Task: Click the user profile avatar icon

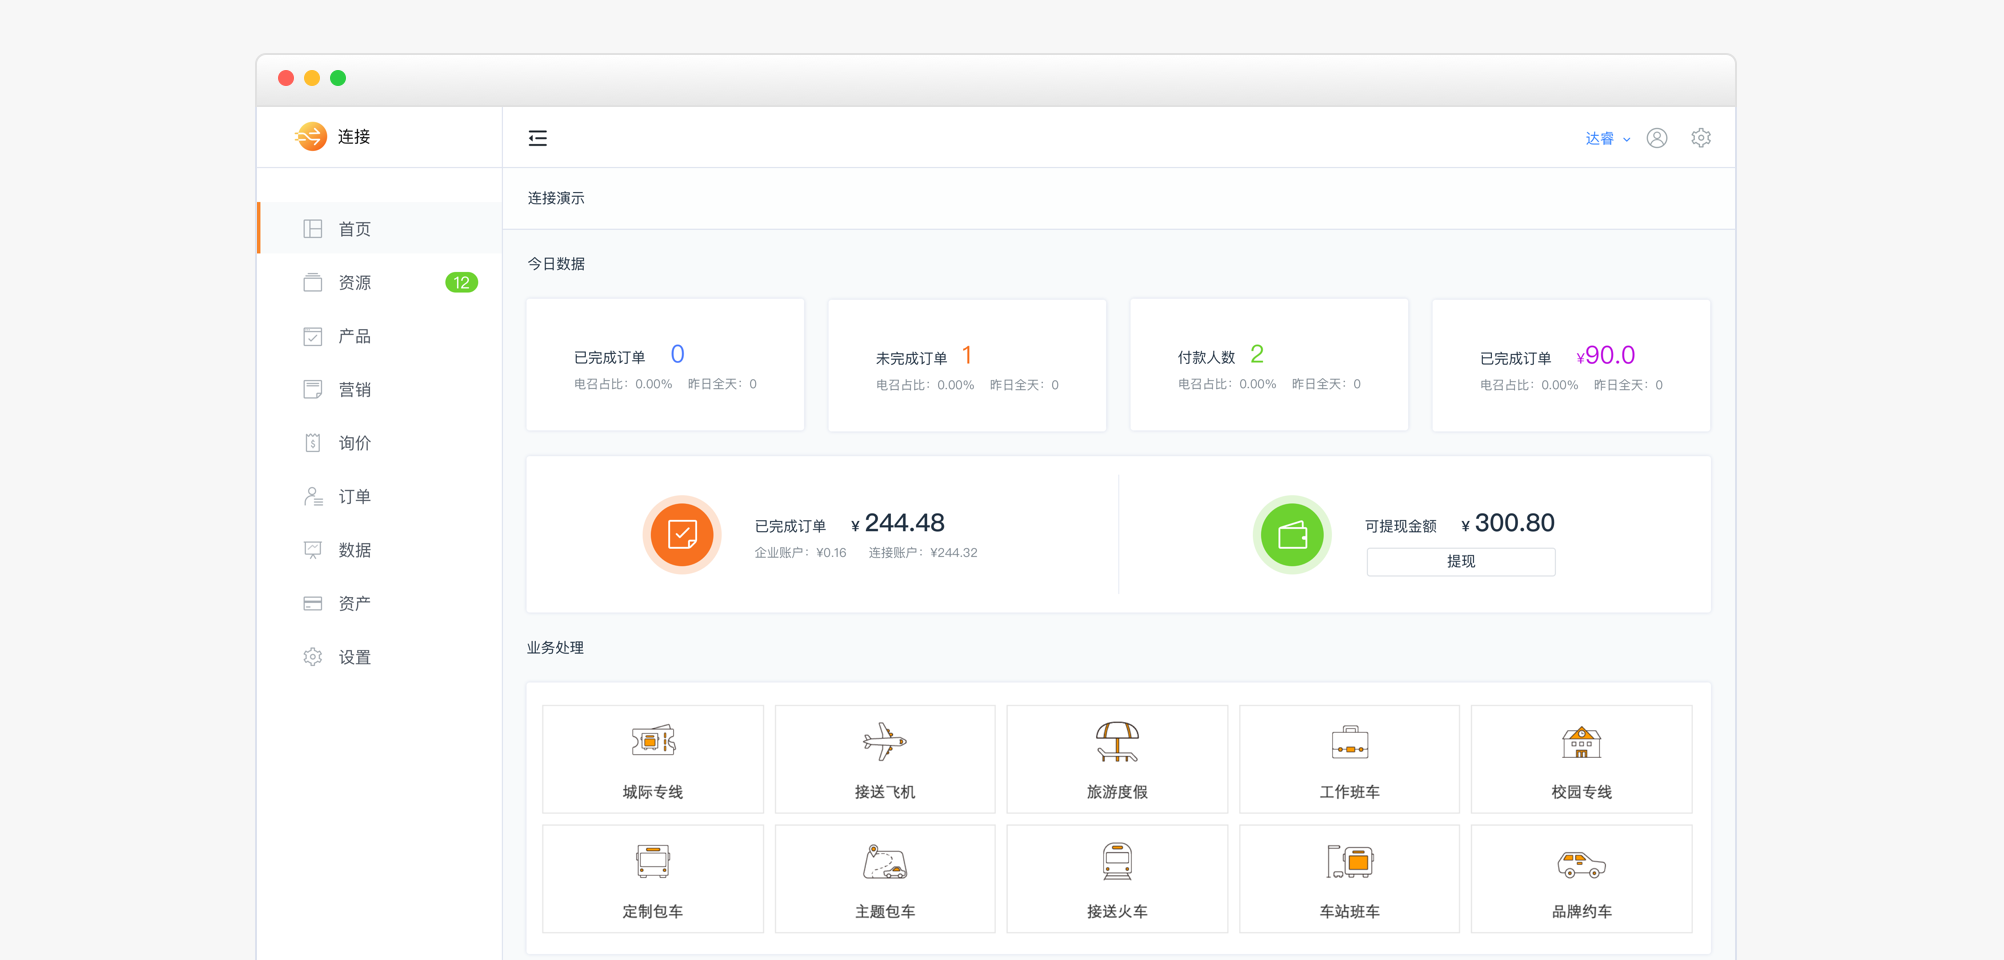Action: pos(1657,138)
